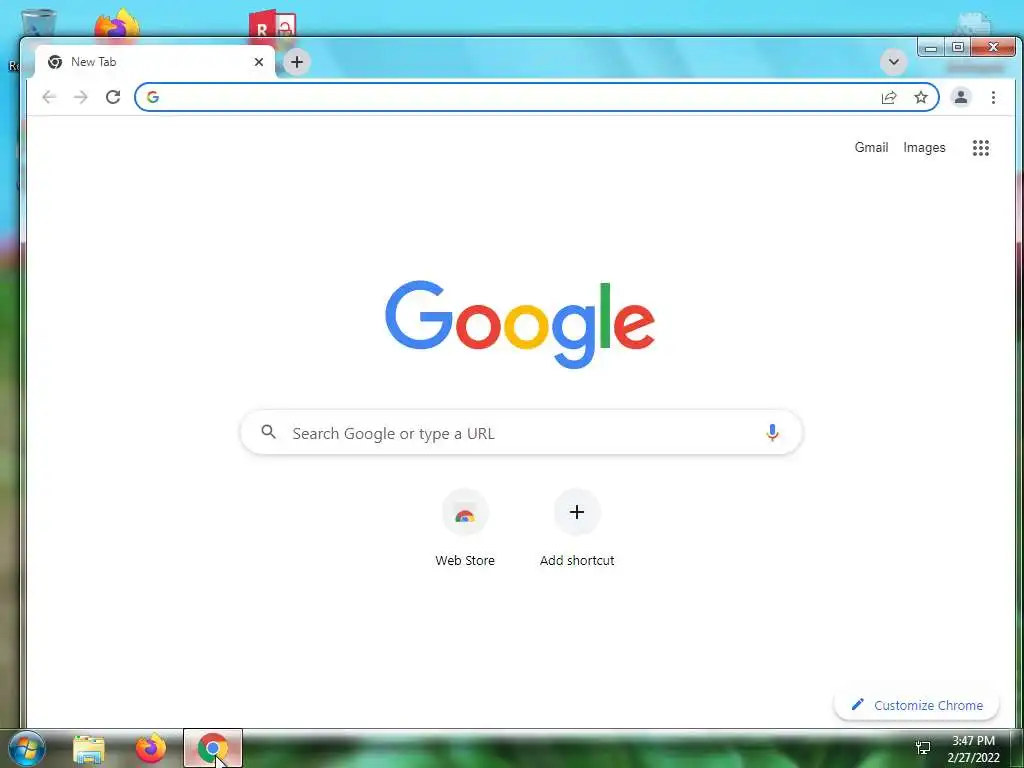
Task: Select the New Tab tab
Action: [x=155, y=62]
